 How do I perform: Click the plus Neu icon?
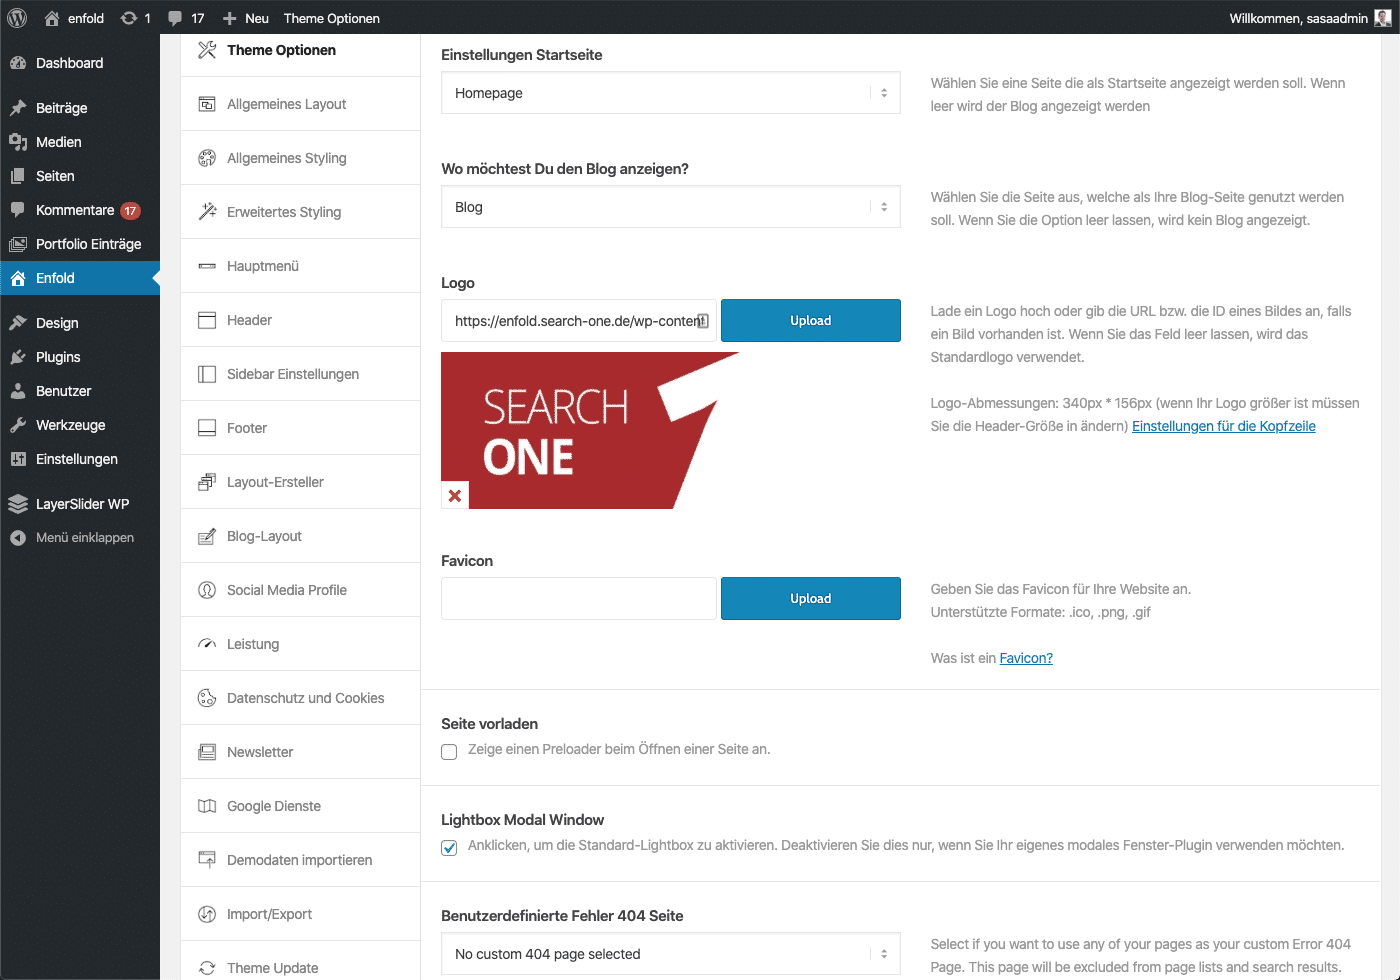pos(230,18)
